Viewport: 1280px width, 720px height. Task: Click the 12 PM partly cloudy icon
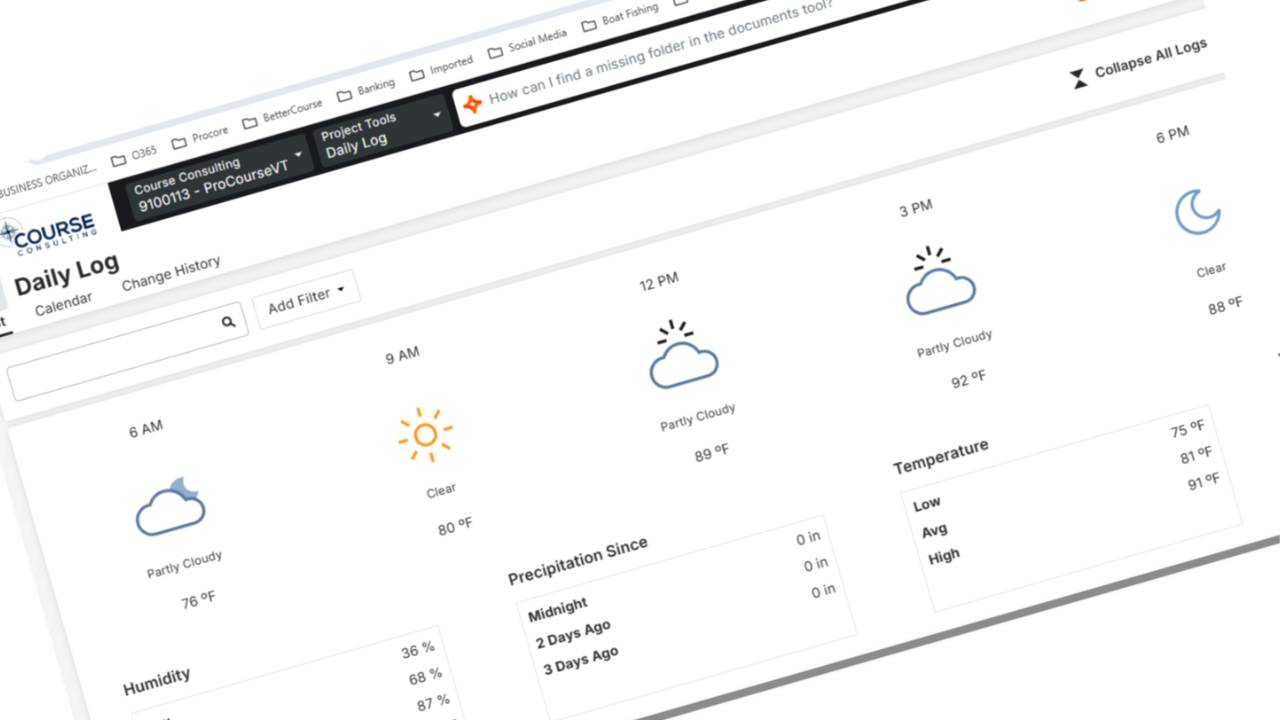click(683, 354)
